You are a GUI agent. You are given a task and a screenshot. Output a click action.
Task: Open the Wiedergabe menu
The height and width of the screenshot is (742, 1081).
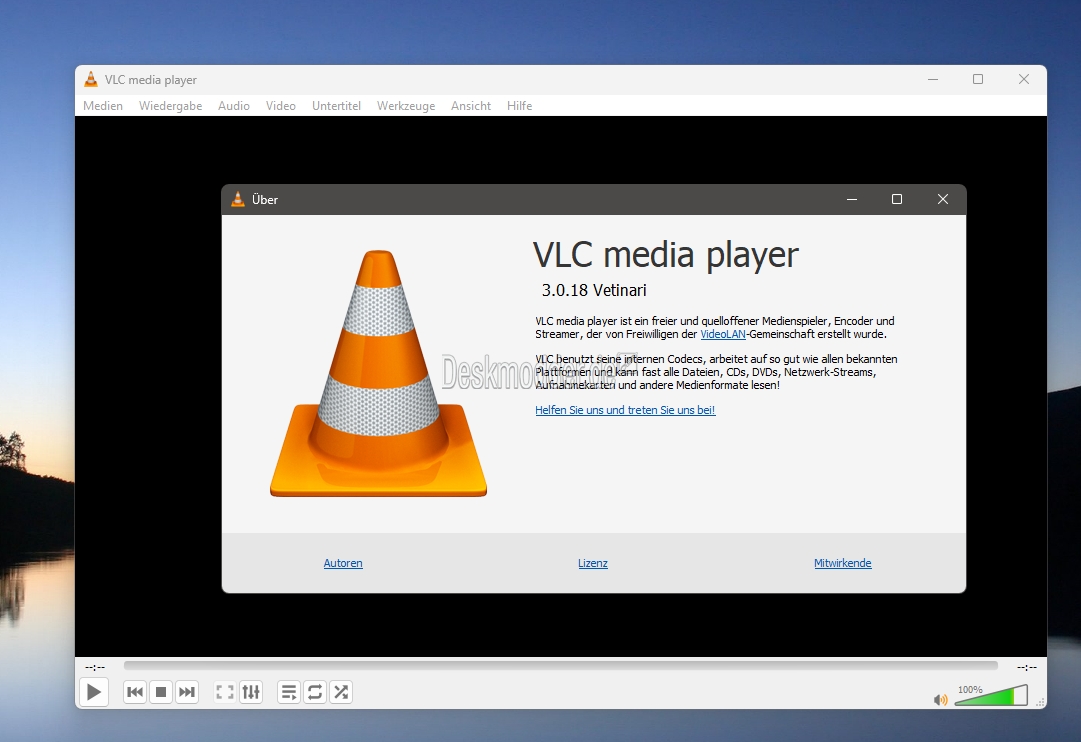(x=170, y=106)
